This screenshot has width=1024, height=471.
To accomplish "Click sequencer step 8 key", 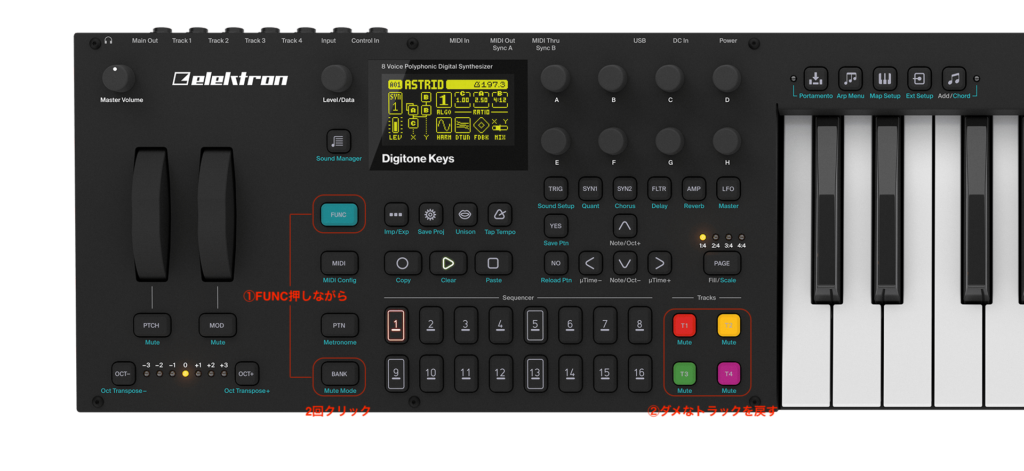I will 639,325.
